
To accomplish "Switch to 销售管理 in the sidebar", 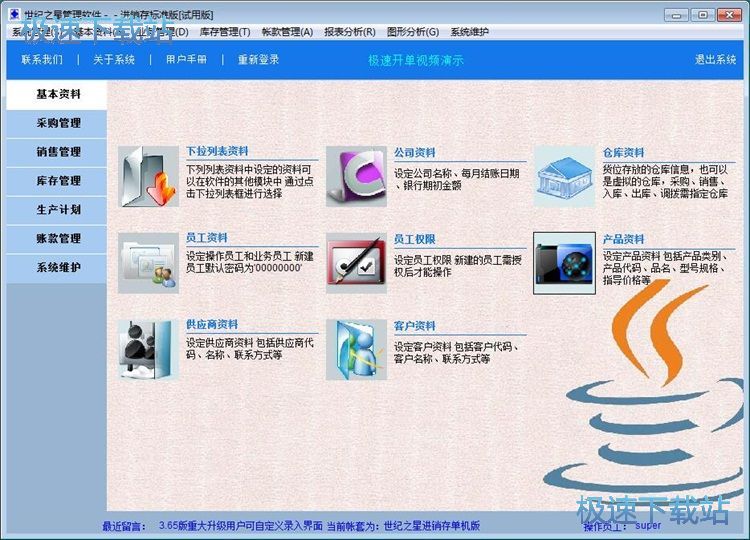I will pyautogui.click(x=57, y=152).
